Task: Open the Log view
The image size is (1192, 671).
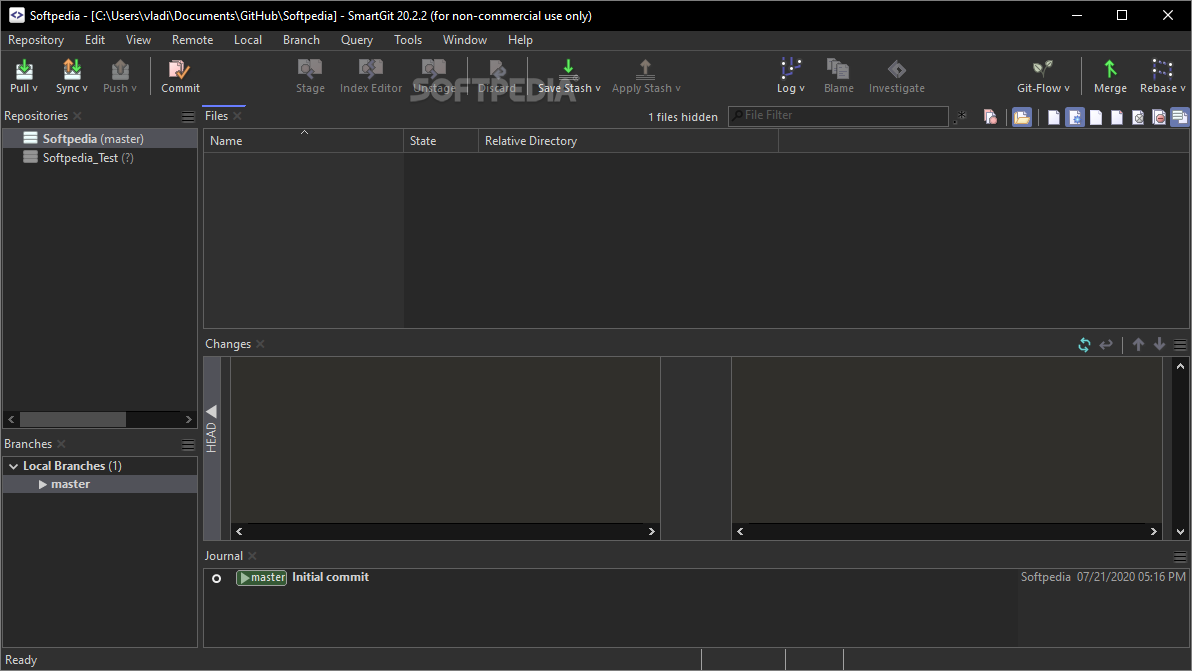Action: pyautogui.click(x=790, y=76)
